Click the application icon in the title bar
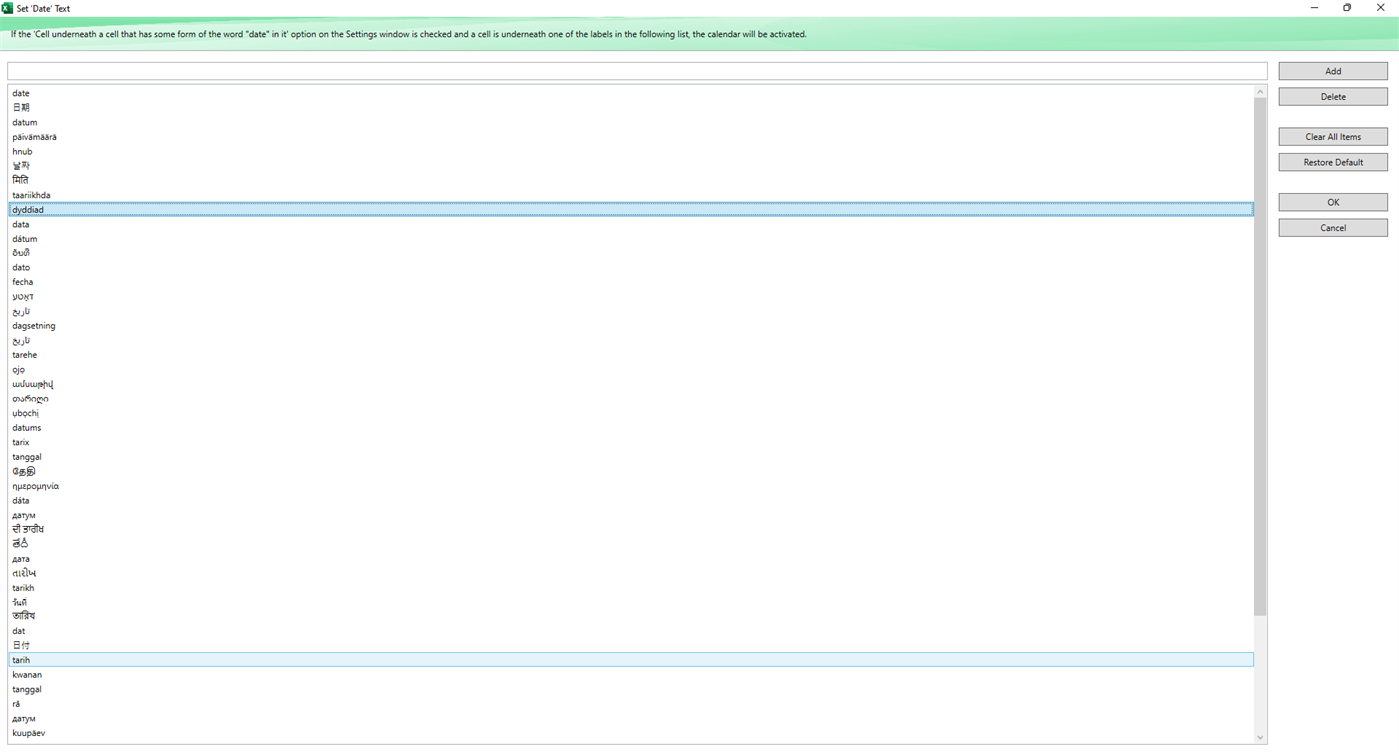The image size is (1399, 752). coord(8,7)
